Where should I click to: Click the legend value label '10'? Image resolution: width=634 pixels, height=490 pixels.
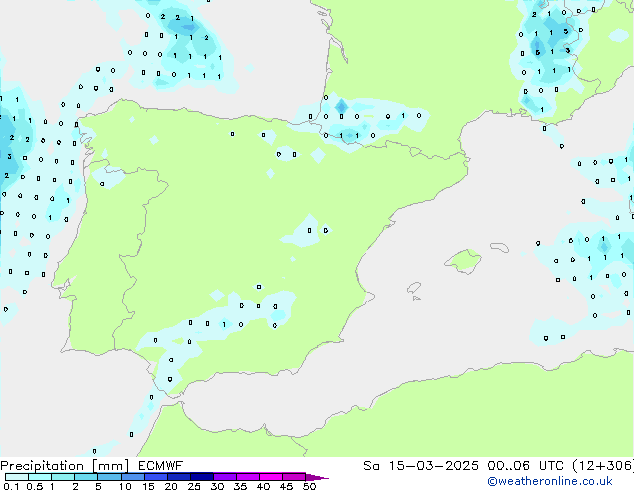coord(125,486)
